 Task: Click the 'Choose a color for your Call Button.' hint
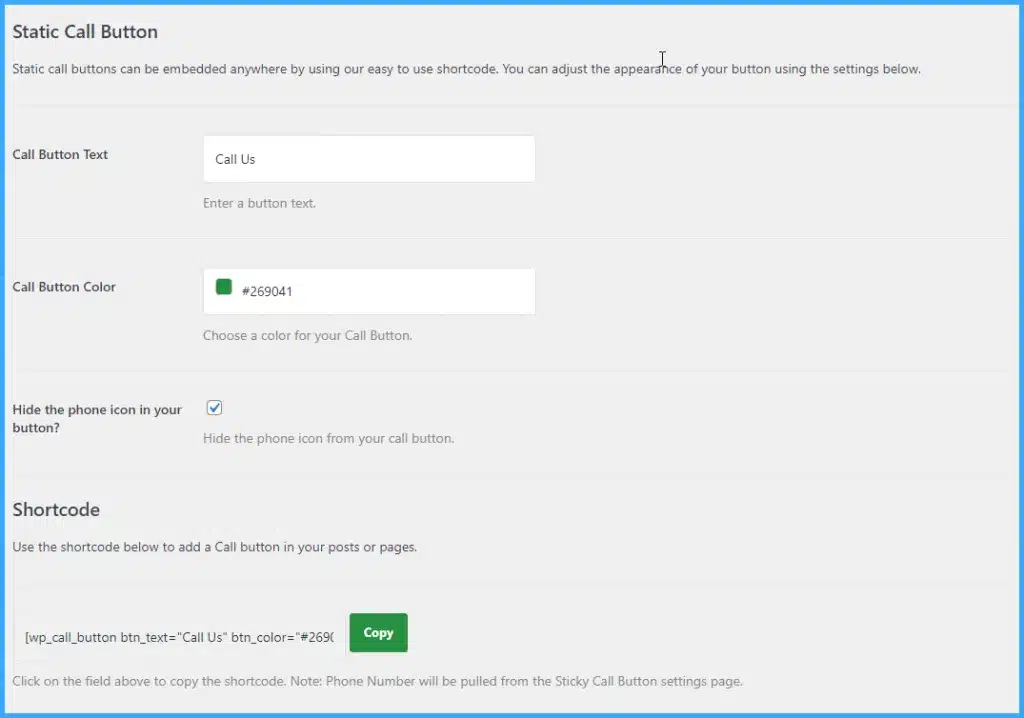pos(307,336)
